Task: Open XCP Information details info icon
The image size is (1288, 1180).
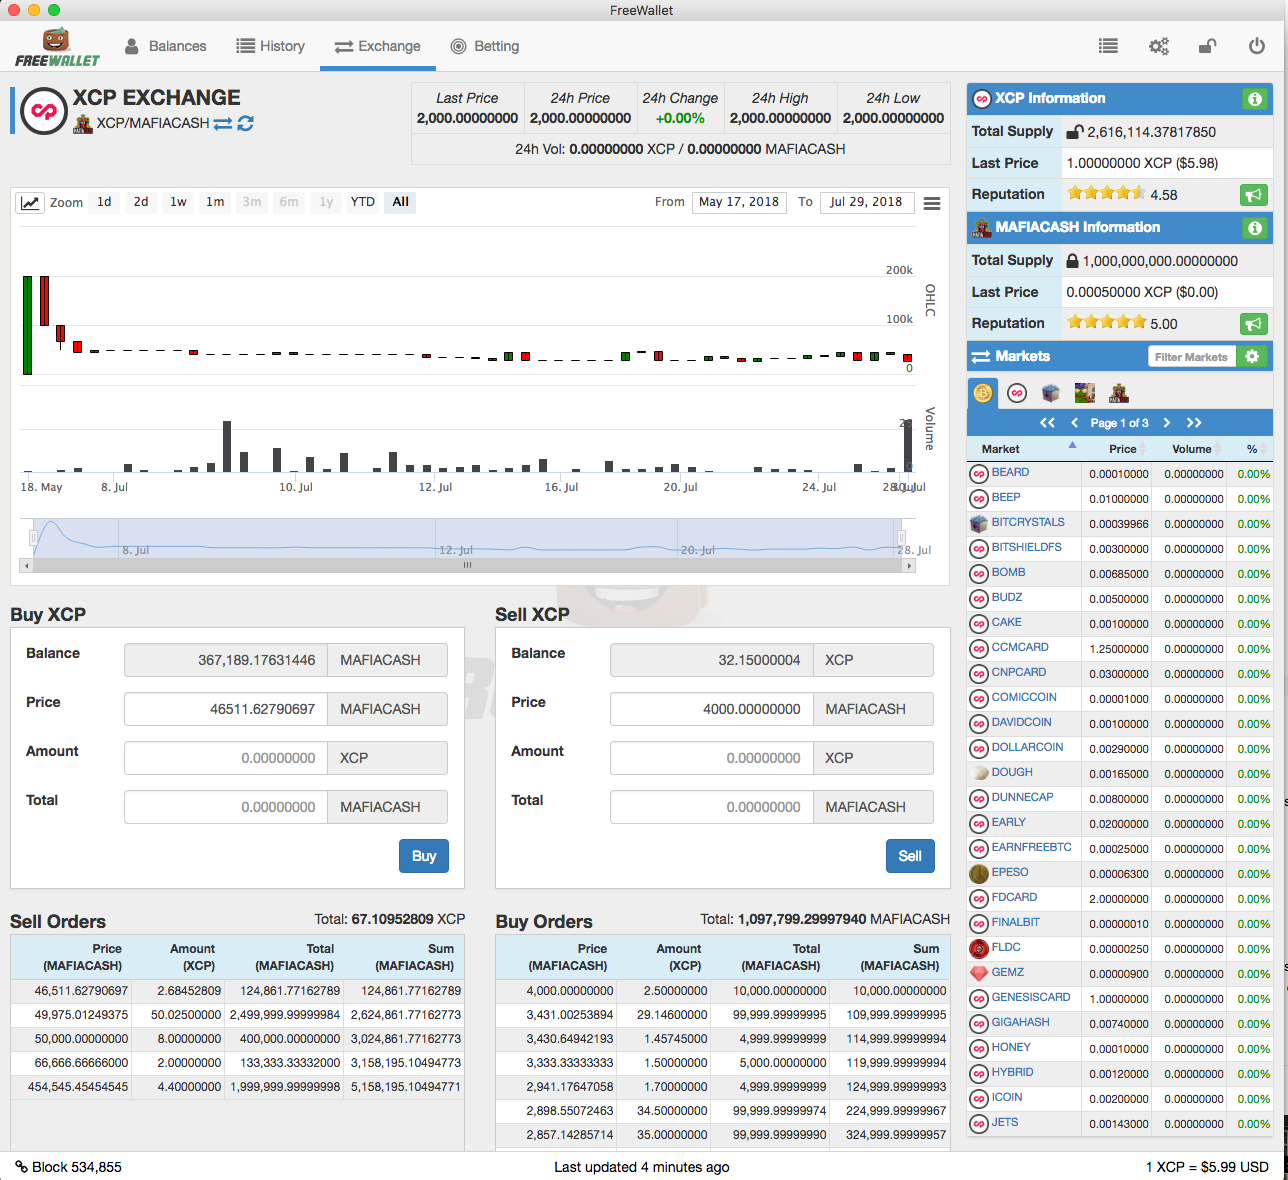Action: pos(1254,99)
